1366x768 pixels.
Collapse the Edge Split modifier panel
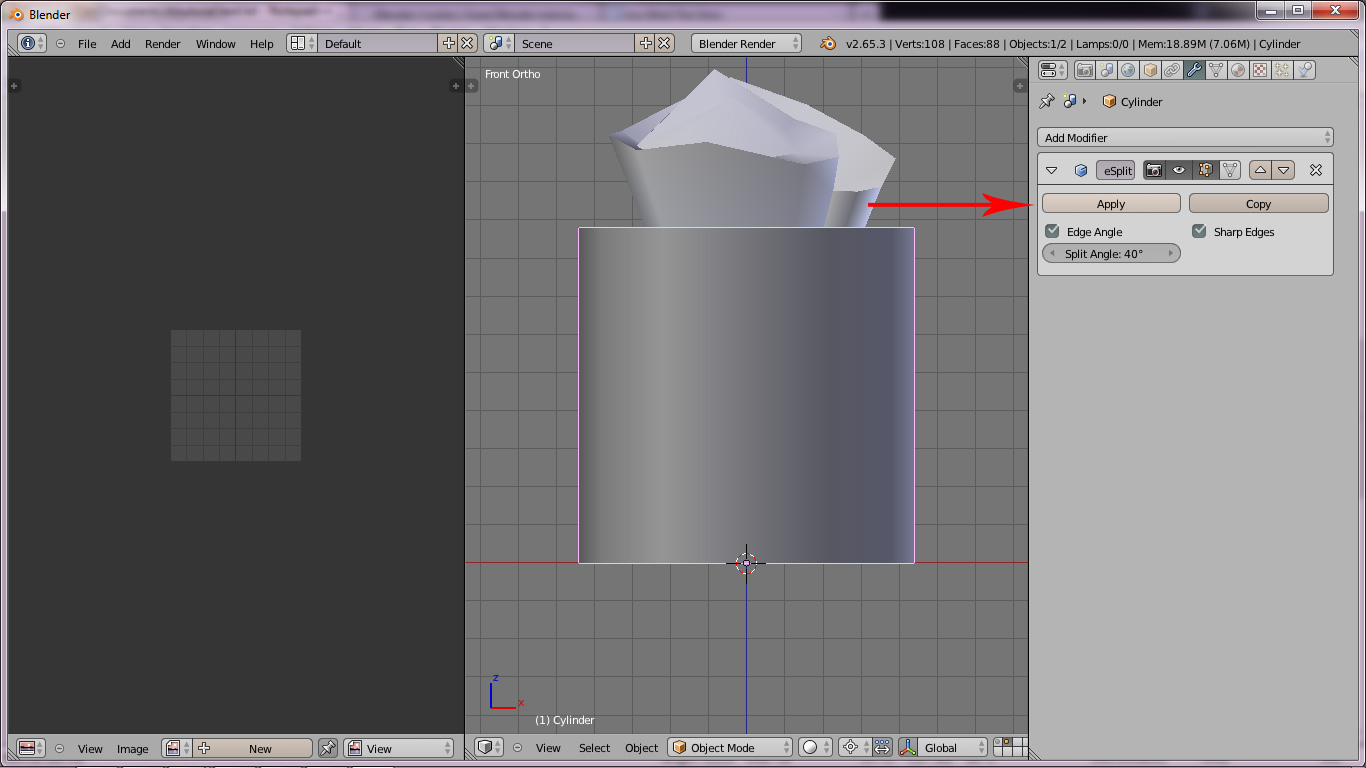point(1051,170)
